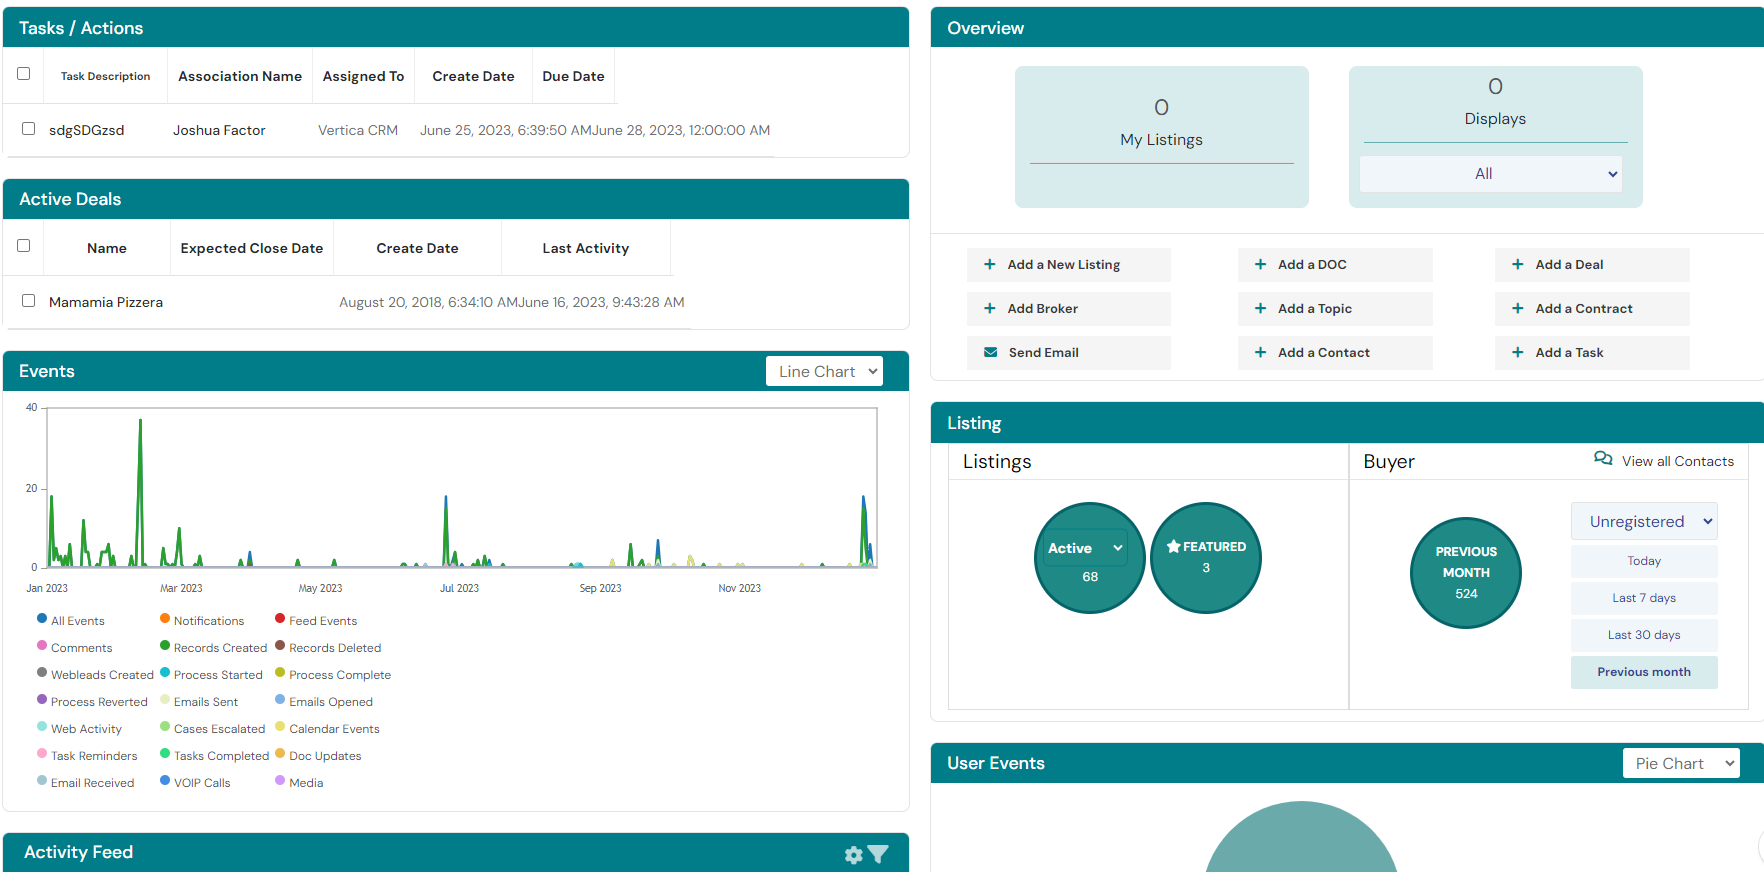Toggle the Notifications legend dot
Image resolution: width=1764 pixels, height=872 pixels.
pyautogui.click(x=165, y=619)
